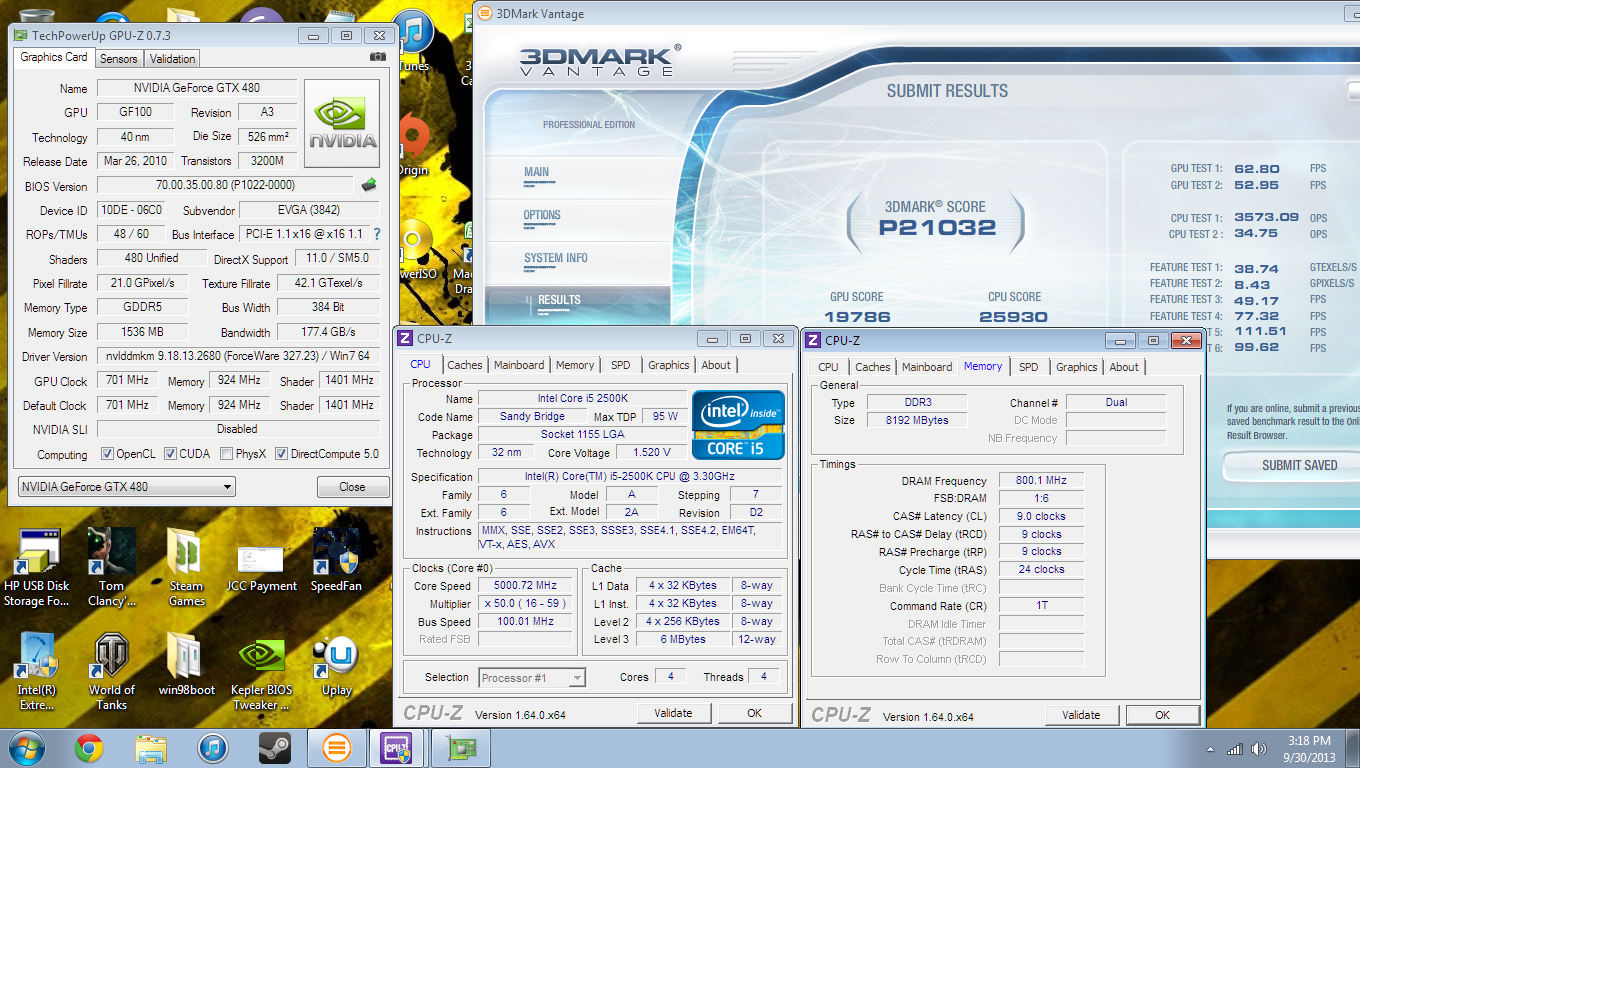Launch SpeedFan from the desktop
Image resolution: width=1600 pixels, height=1000 pixels.
pos(336,560)
